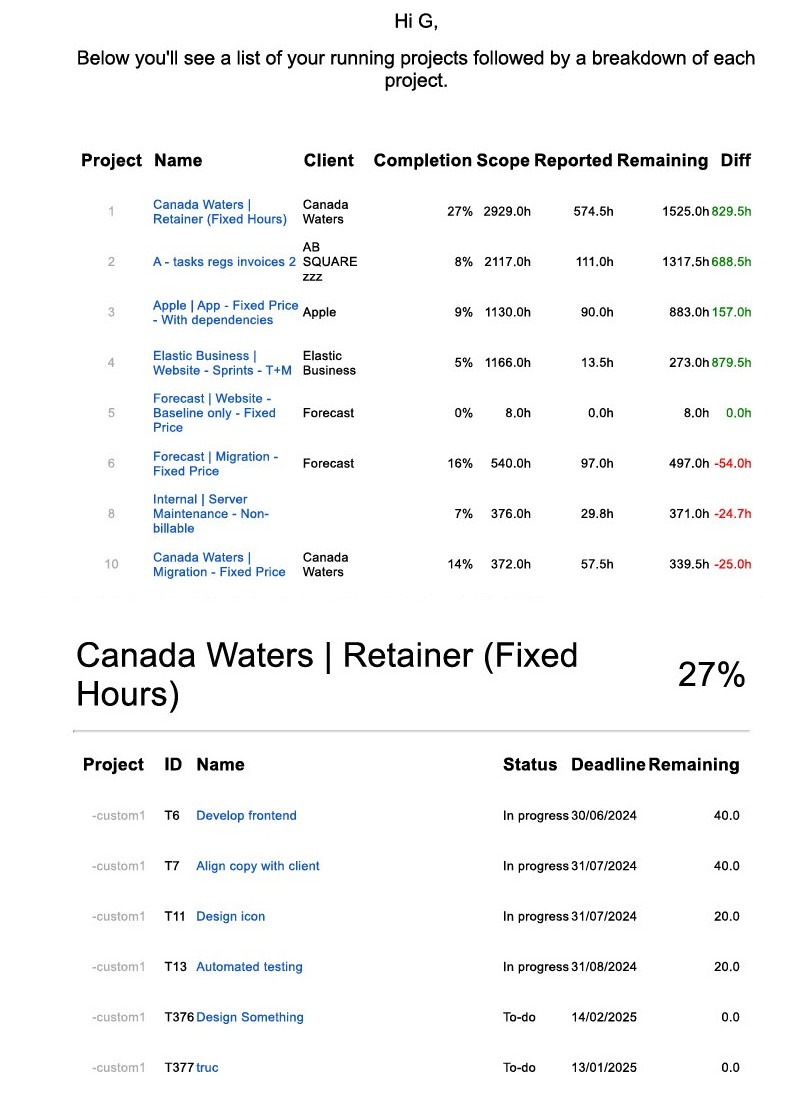Open the Design icon task

pos(230,917)
